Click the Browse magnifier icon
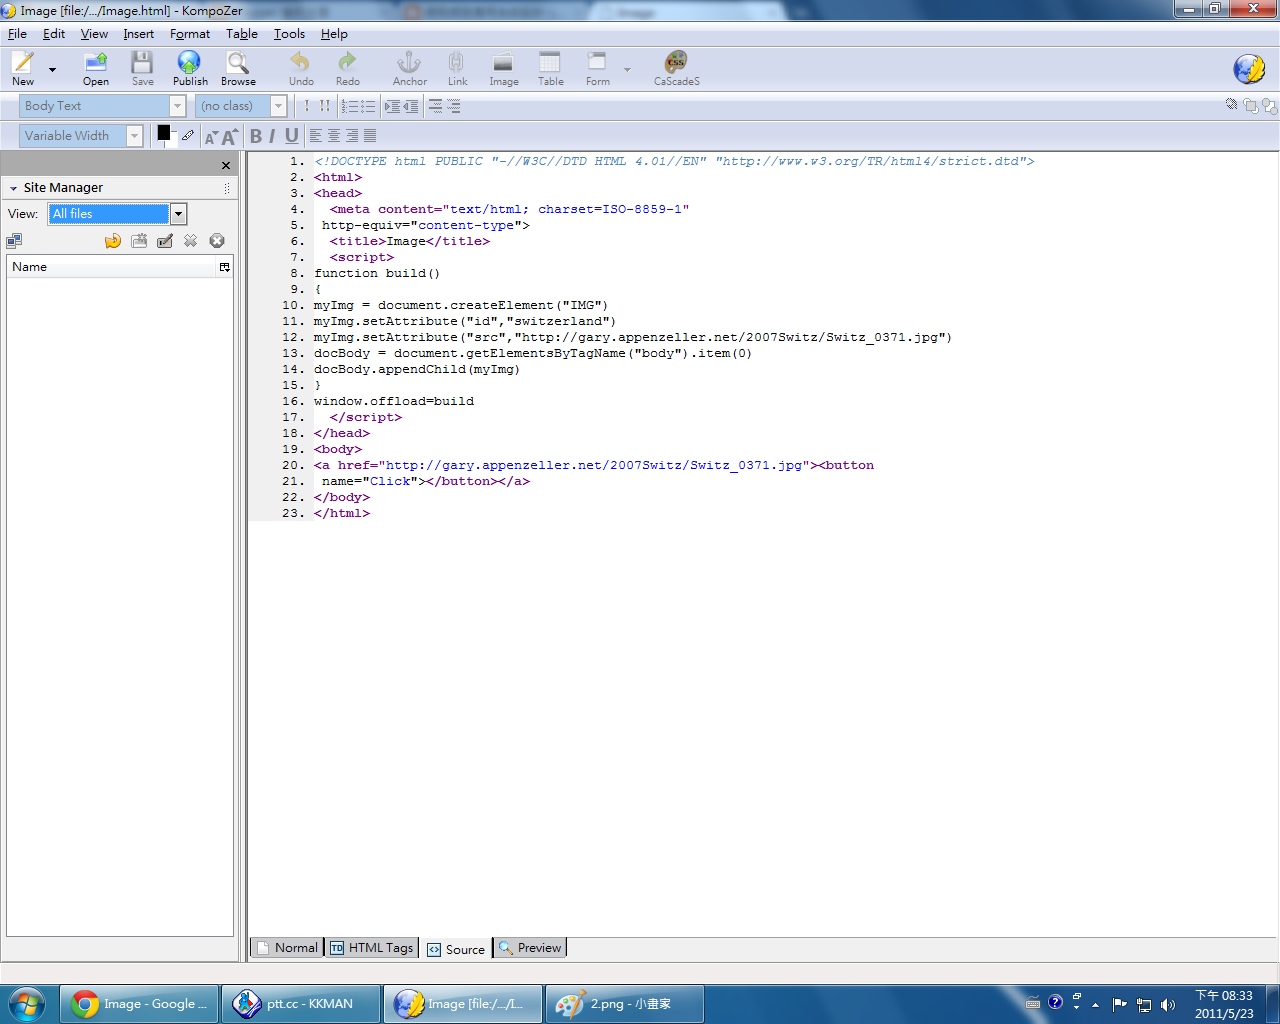Image resolution: width=1280 pixels, height=1024 pixels. [x=237, y=63]
